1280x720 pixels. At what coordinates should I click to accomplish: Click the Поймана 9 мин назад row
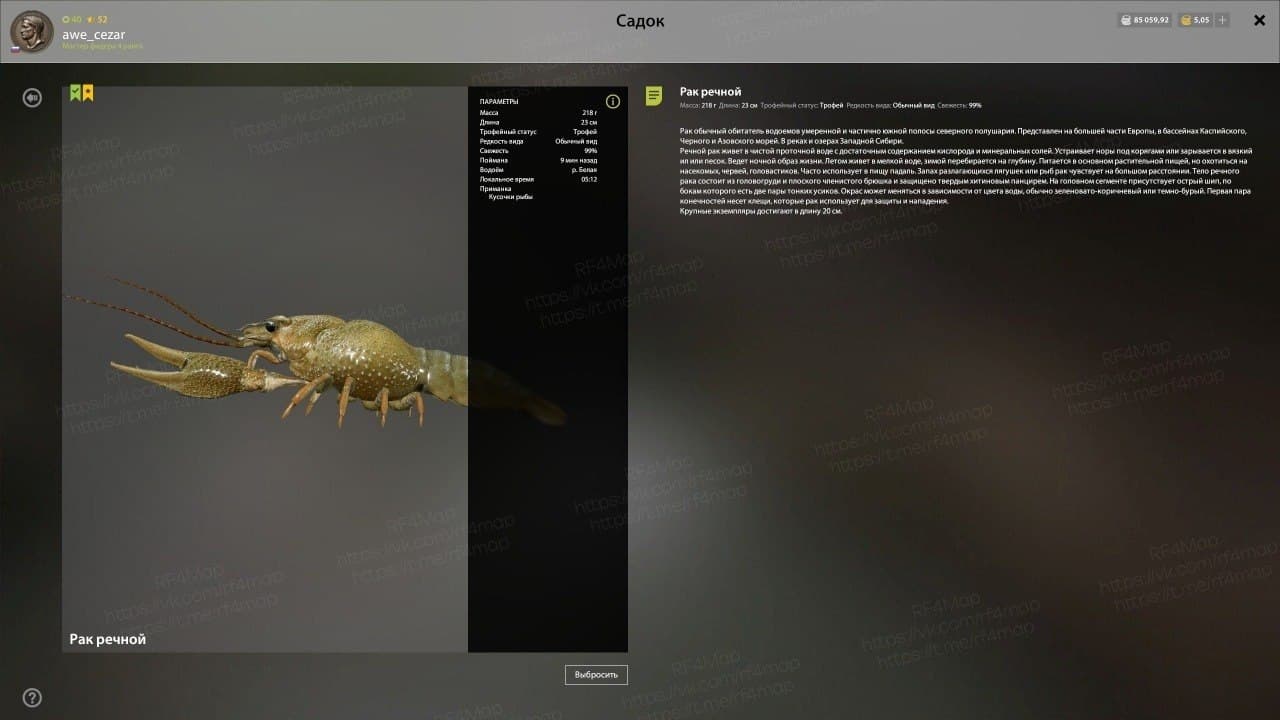click(538, 160)
